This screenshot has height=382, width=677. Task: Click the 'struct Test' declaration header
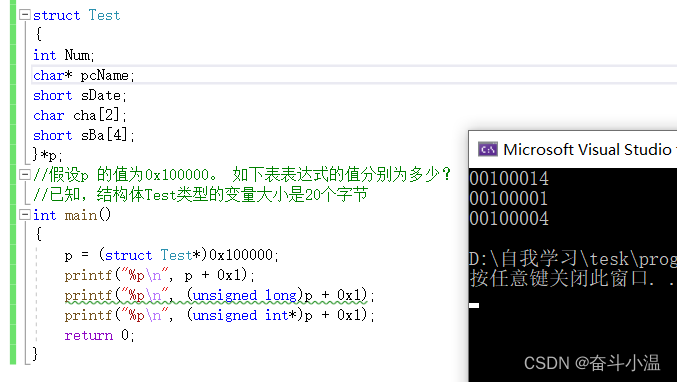76,15
